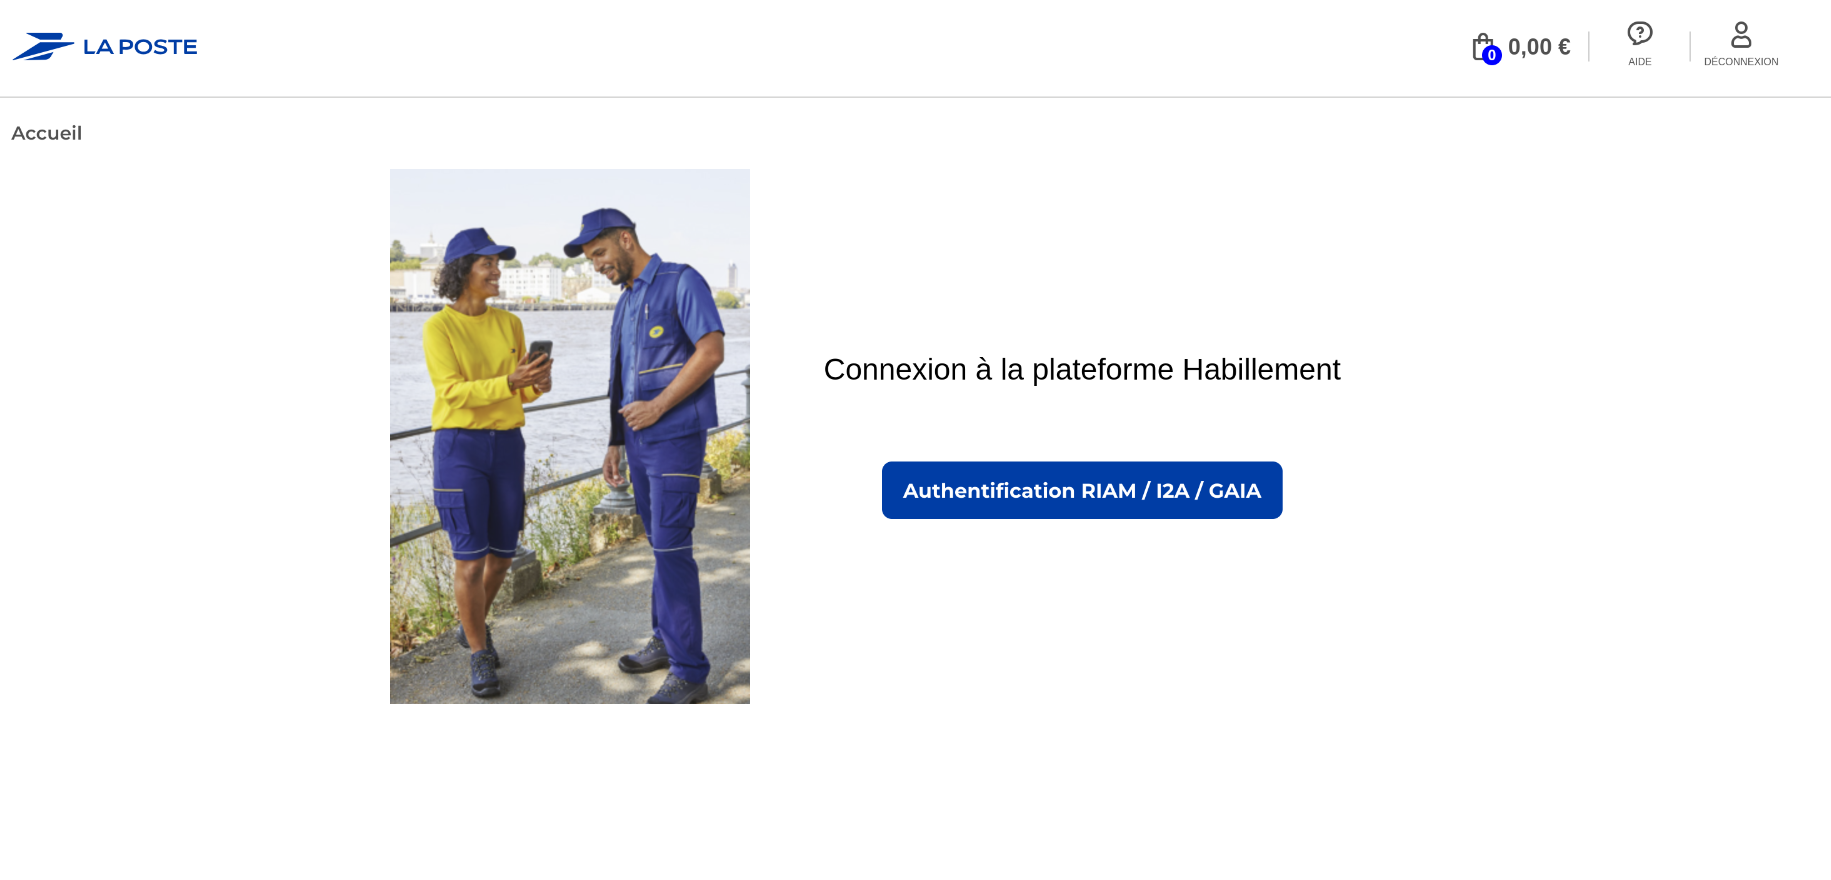The height and width of the screenshot is (880, 1831).
Task: Open the postal workers uniform photo
Action: (570, 436)
